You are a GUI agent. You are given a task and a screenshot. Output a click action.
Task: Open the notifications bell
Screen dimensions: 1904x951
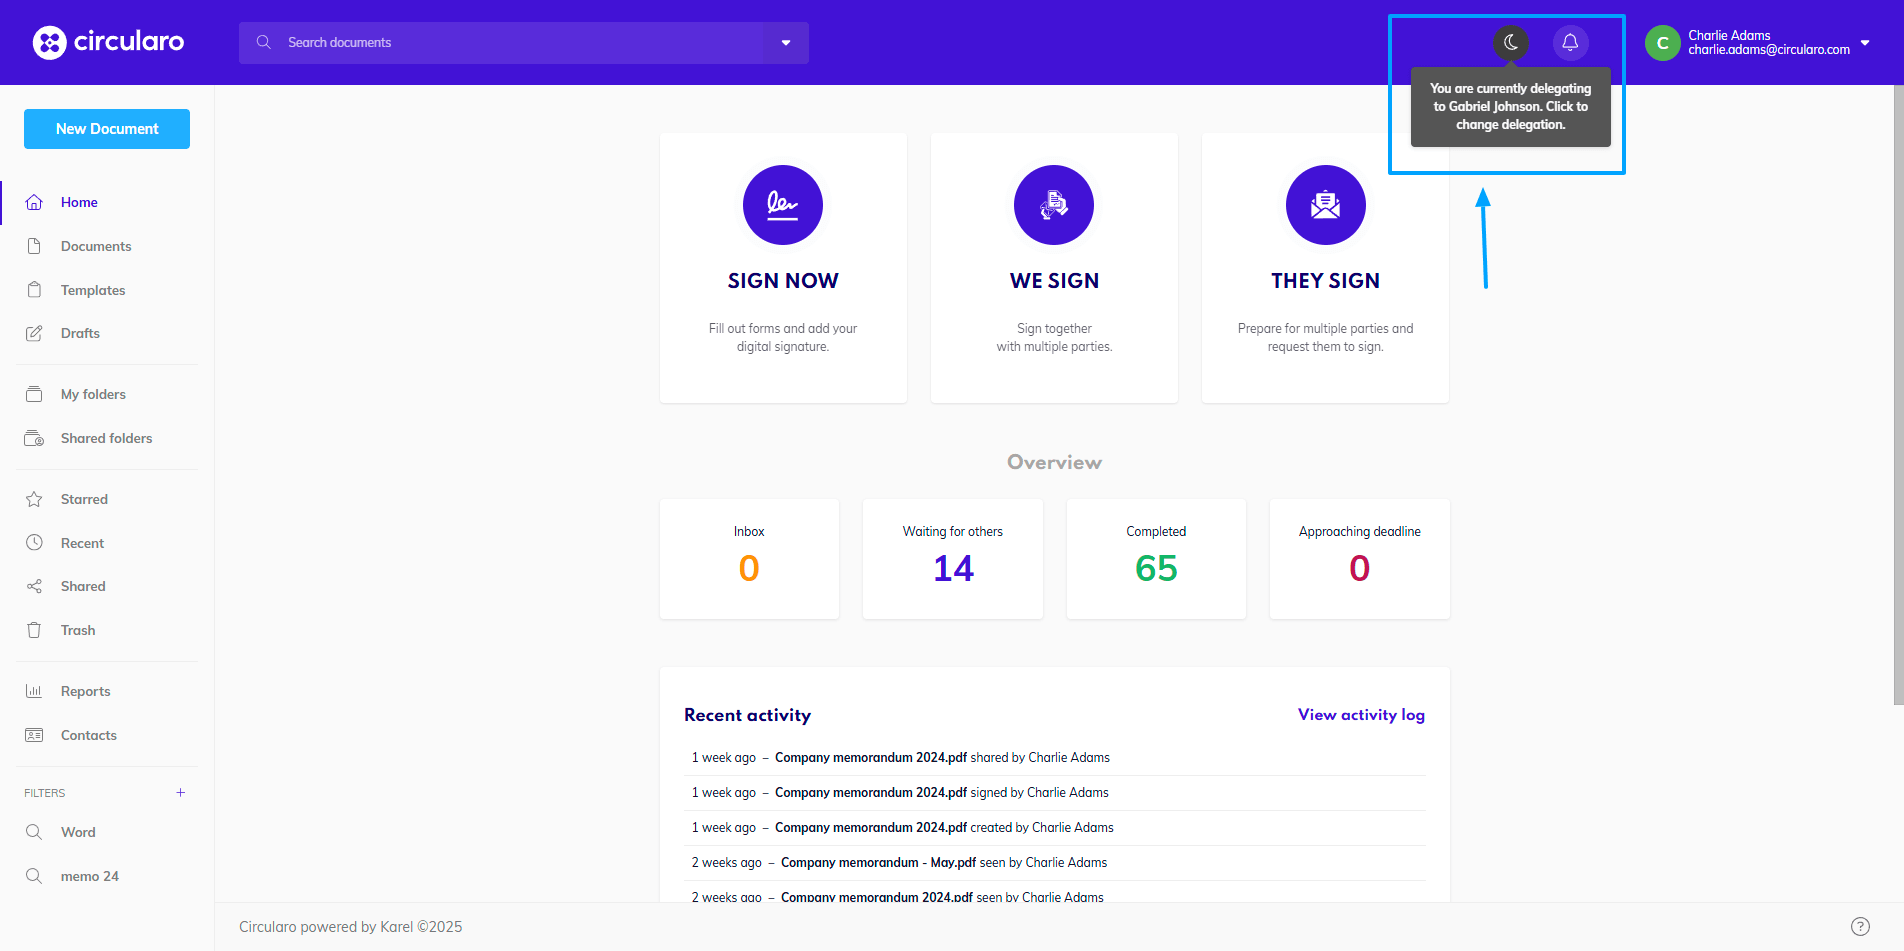[1570, 43]
